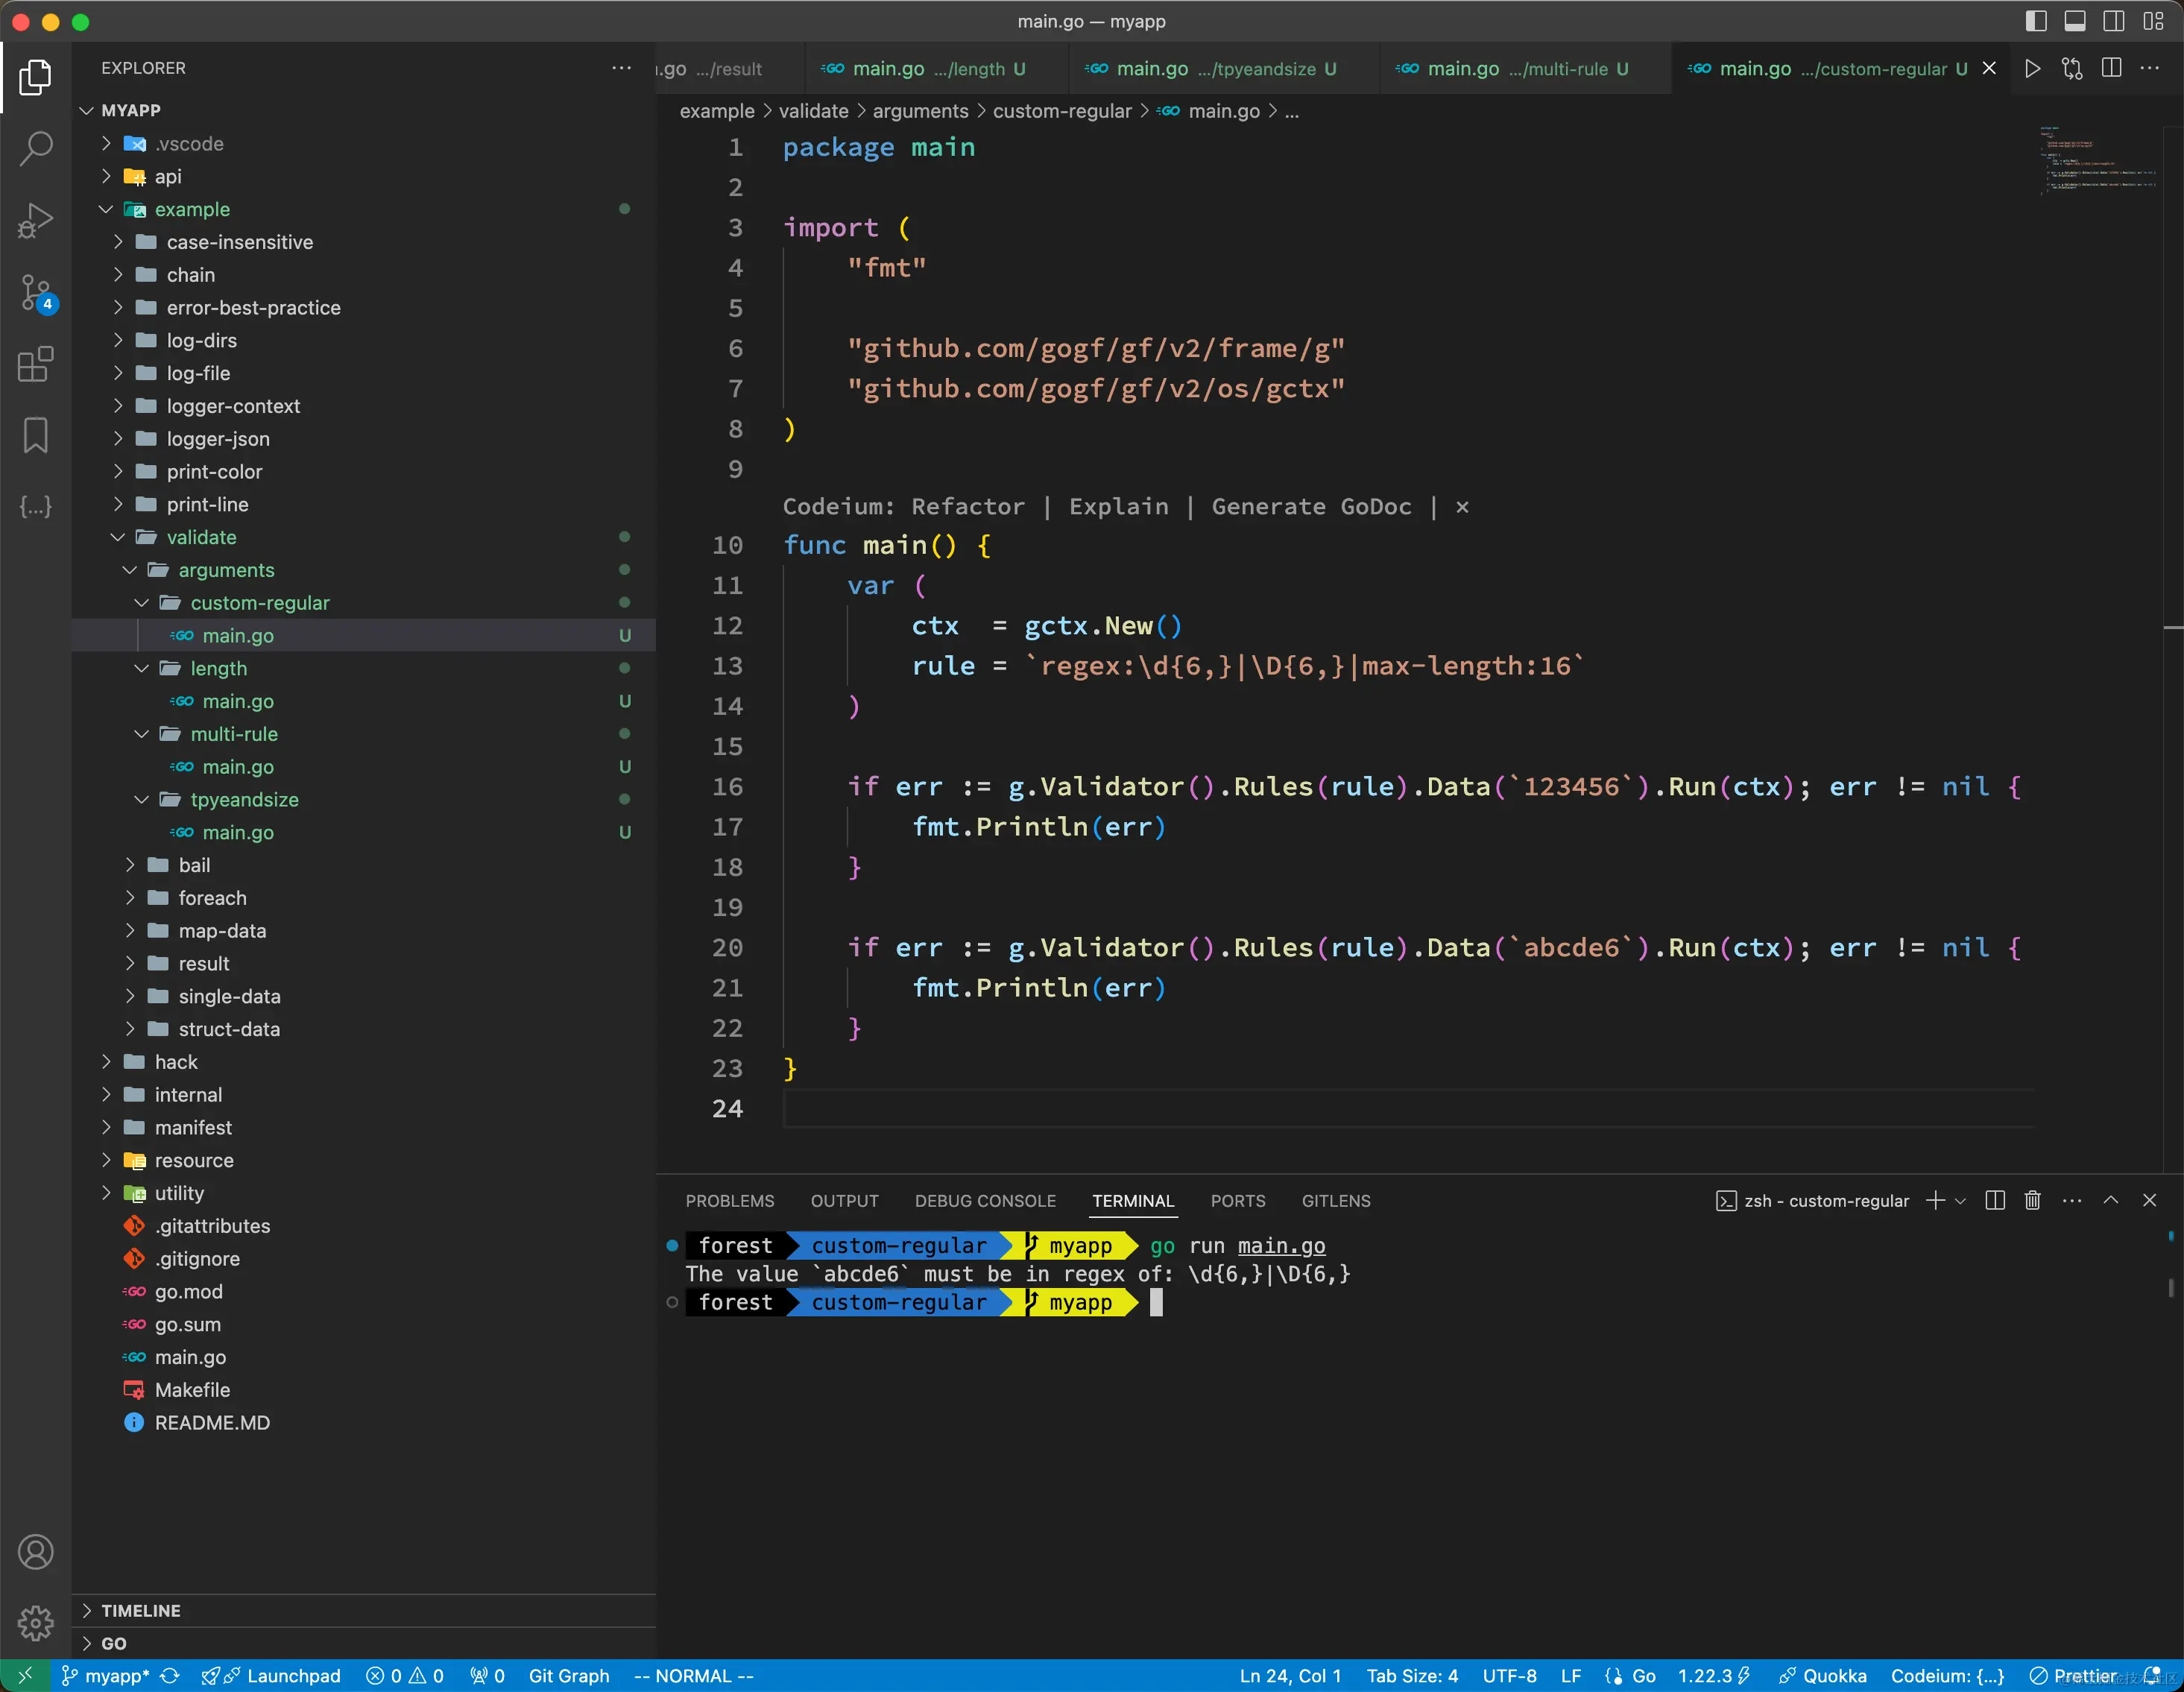2184x1692 pixels.
Task: Maximize the terminal panel size
Action: pos(2110,1200)
